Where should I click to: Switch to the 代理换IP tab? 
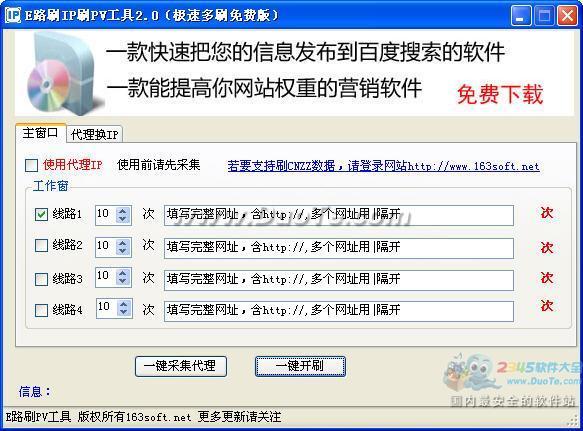94,135
